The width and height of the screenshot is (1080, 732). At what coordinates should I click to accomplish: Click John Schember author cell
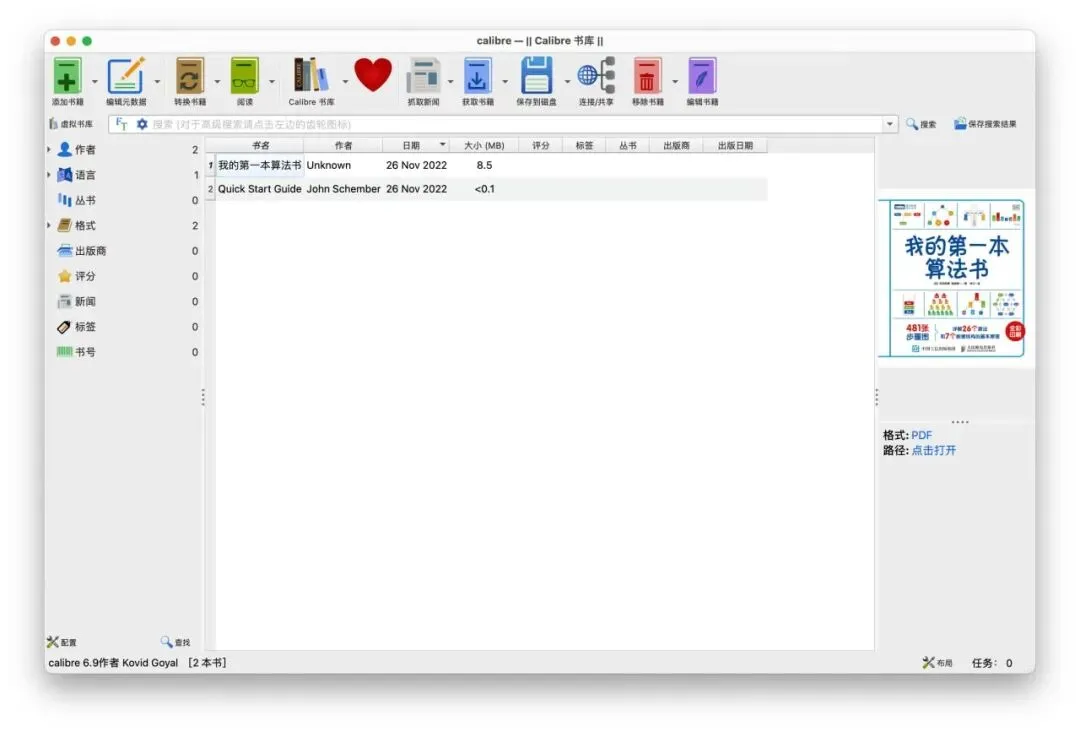[x=343, y=189]
